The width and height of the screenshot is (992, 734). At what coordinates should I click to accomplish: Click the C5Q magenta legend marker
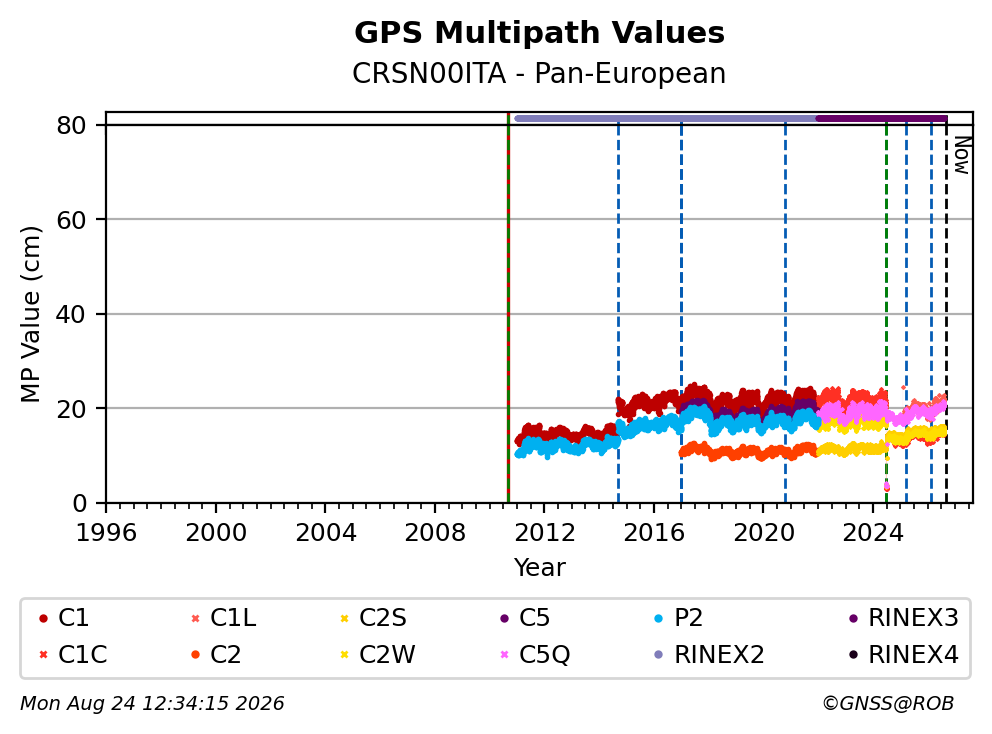pos(504,655)
